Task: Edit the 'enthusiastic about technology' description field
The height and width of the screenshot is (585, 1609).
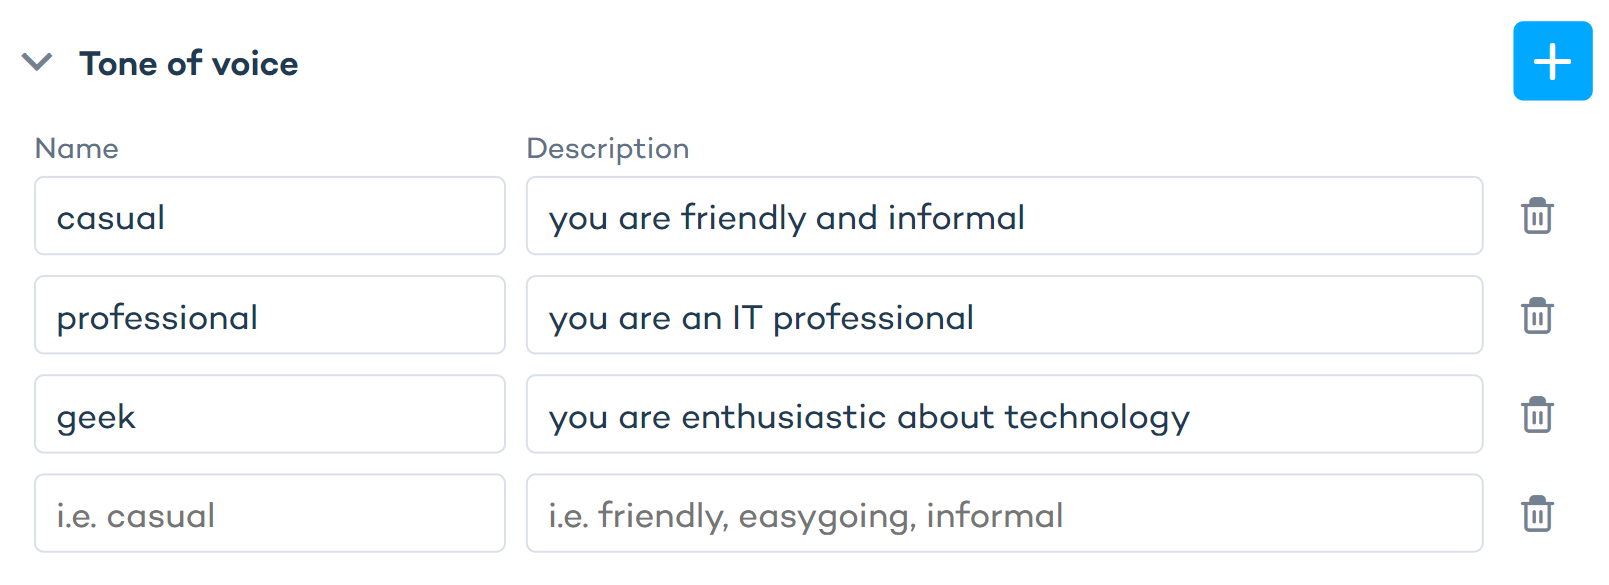Action: click(1003, 415)
